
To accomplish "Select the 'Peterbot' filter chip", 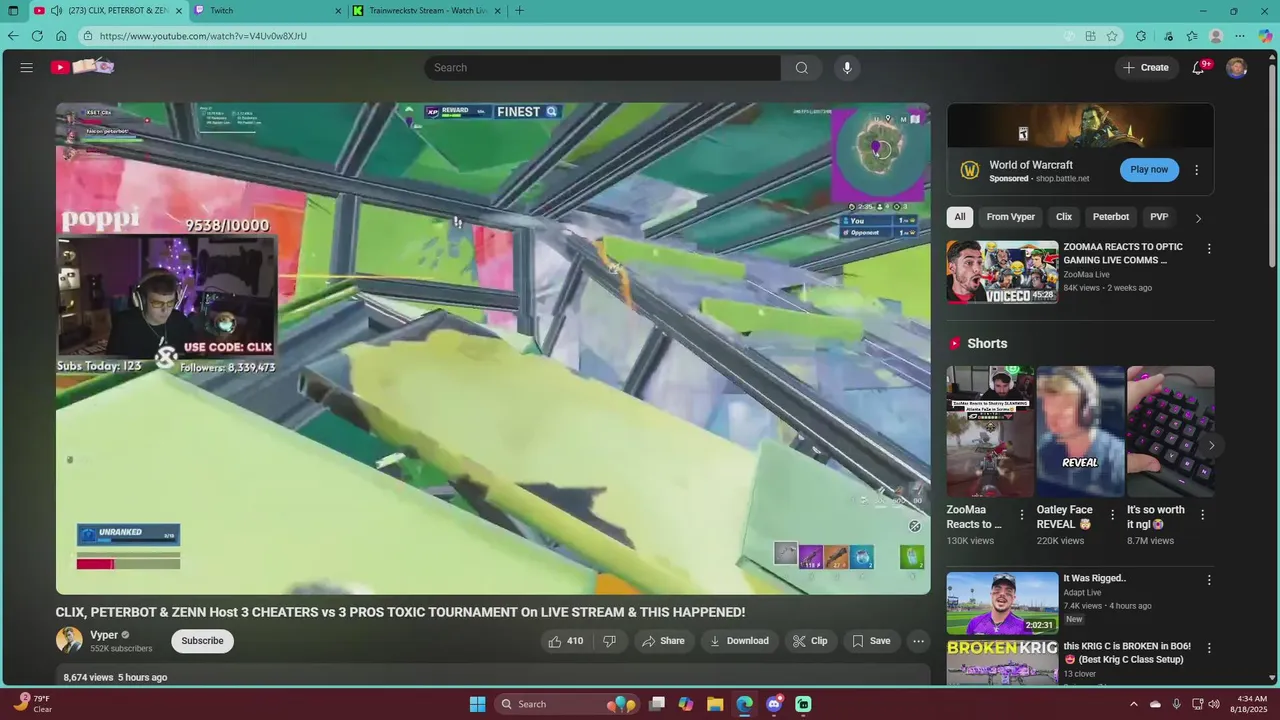I will [x=1111, y=217].
